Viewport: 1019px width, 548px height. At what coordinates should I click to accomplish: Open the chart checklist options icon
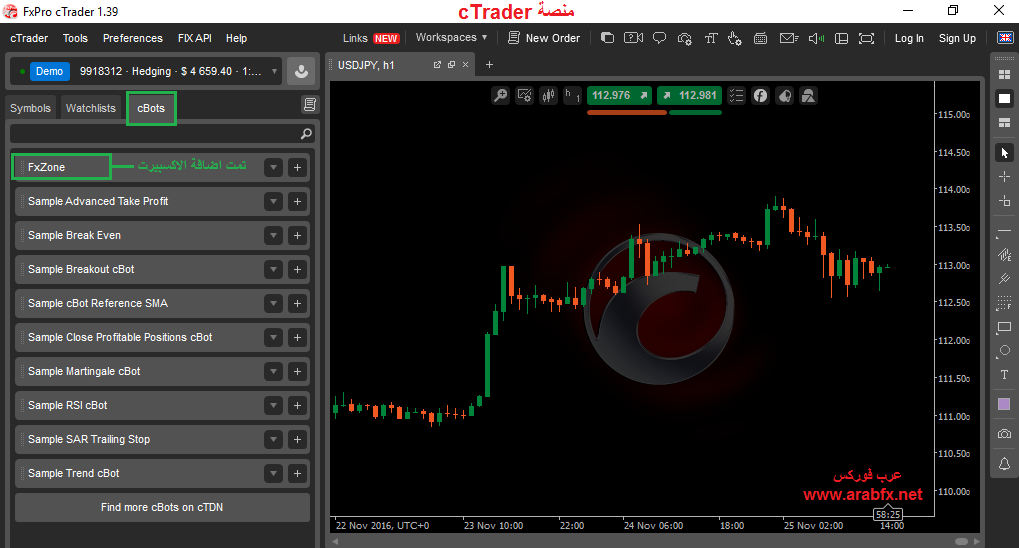pos(736,96)
